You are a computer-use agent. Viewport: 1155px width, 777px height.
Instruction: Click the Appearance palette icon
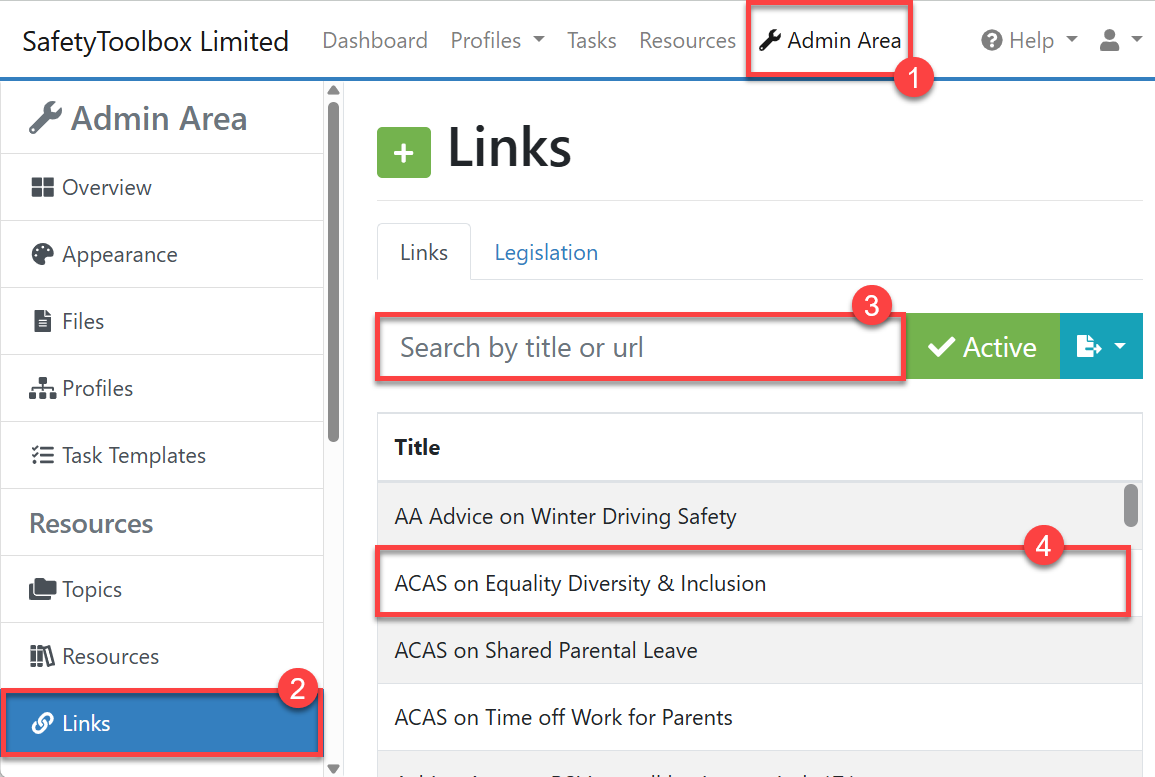tap(42, 255)
